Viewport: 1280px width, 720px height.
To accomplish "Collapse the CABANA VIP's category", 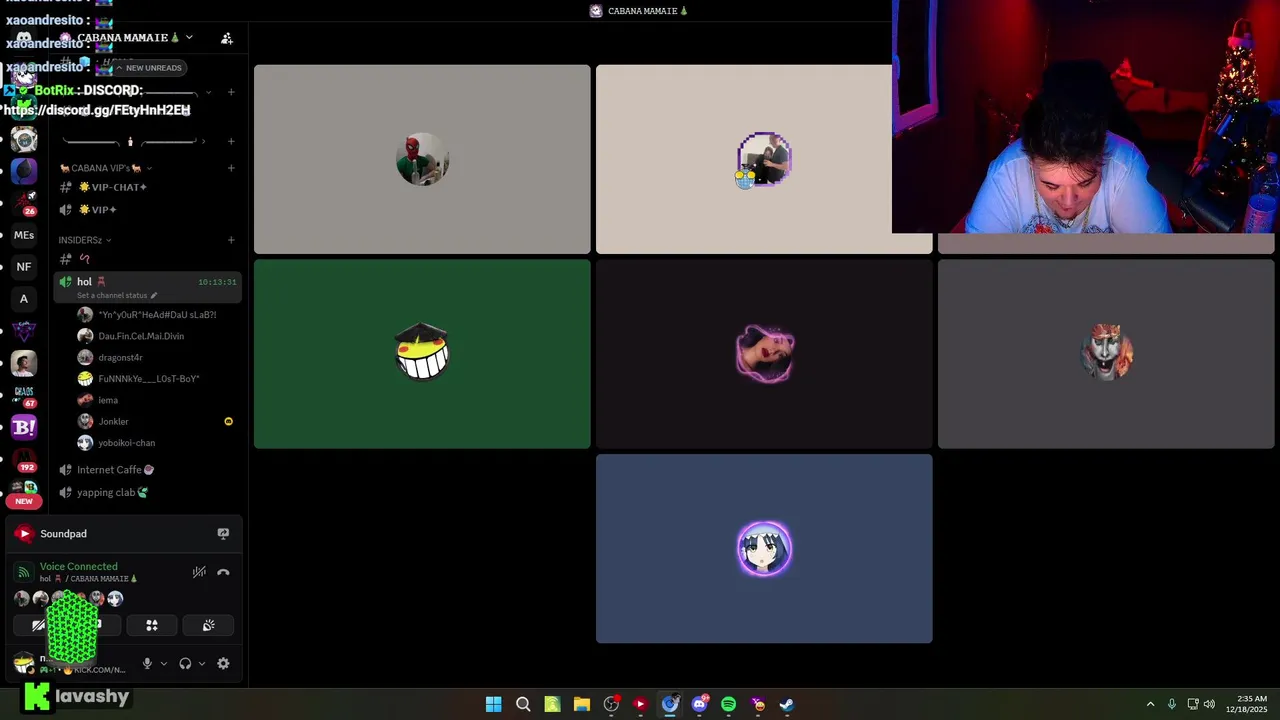I will (x=105, y=168).
